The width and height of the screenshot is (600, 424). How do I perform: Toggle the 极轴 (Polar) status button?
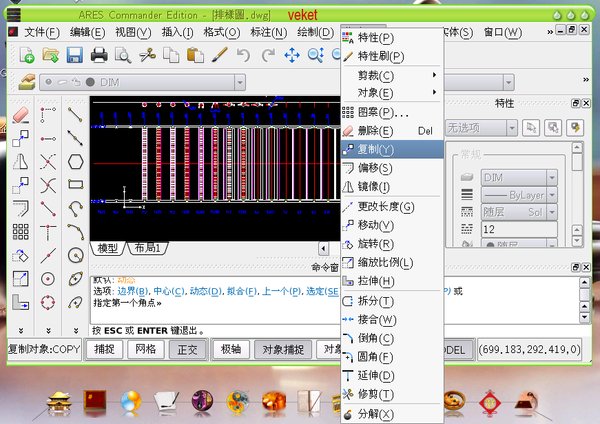click(x=230, y=350)
